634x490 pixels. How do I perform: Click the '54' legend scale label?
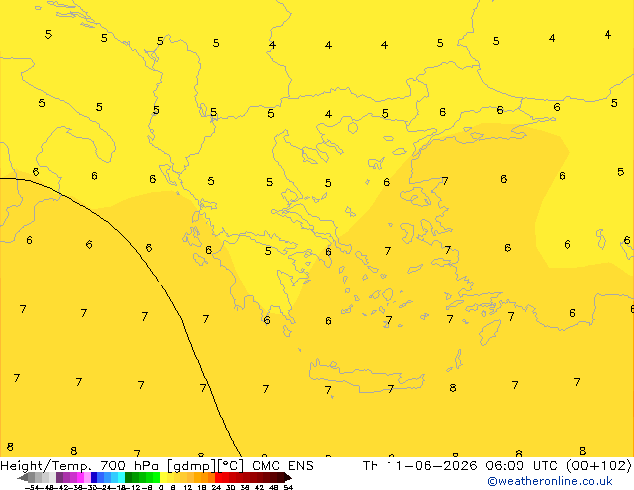pos(288,487)
